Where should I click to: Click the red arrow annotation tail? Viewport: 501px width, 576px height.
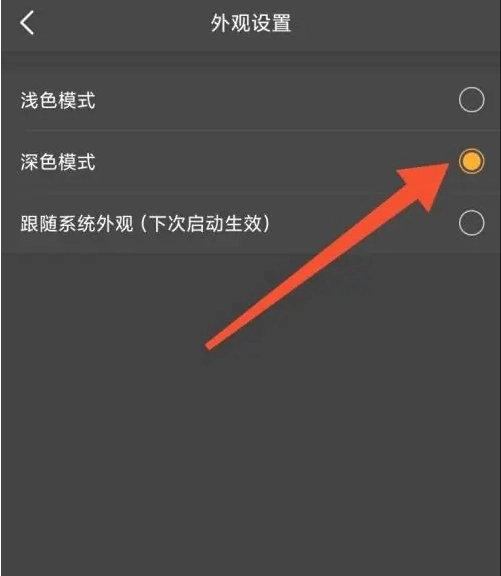tap(211, 345)
